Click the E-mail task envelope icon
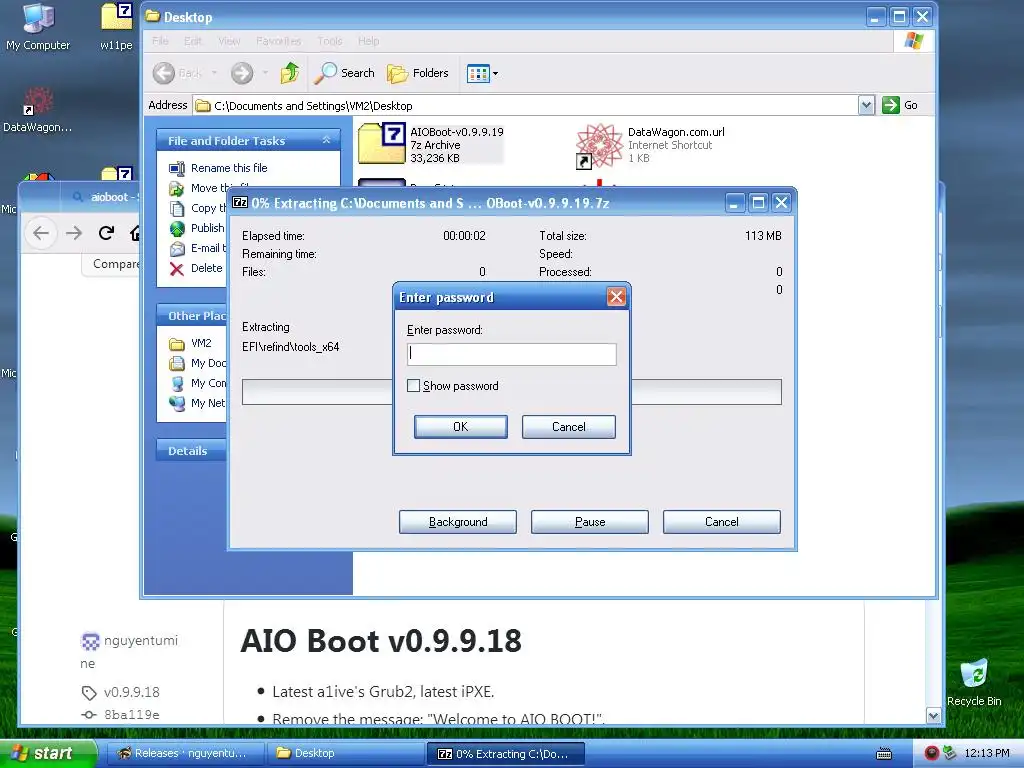 click(x=177, y=249)
